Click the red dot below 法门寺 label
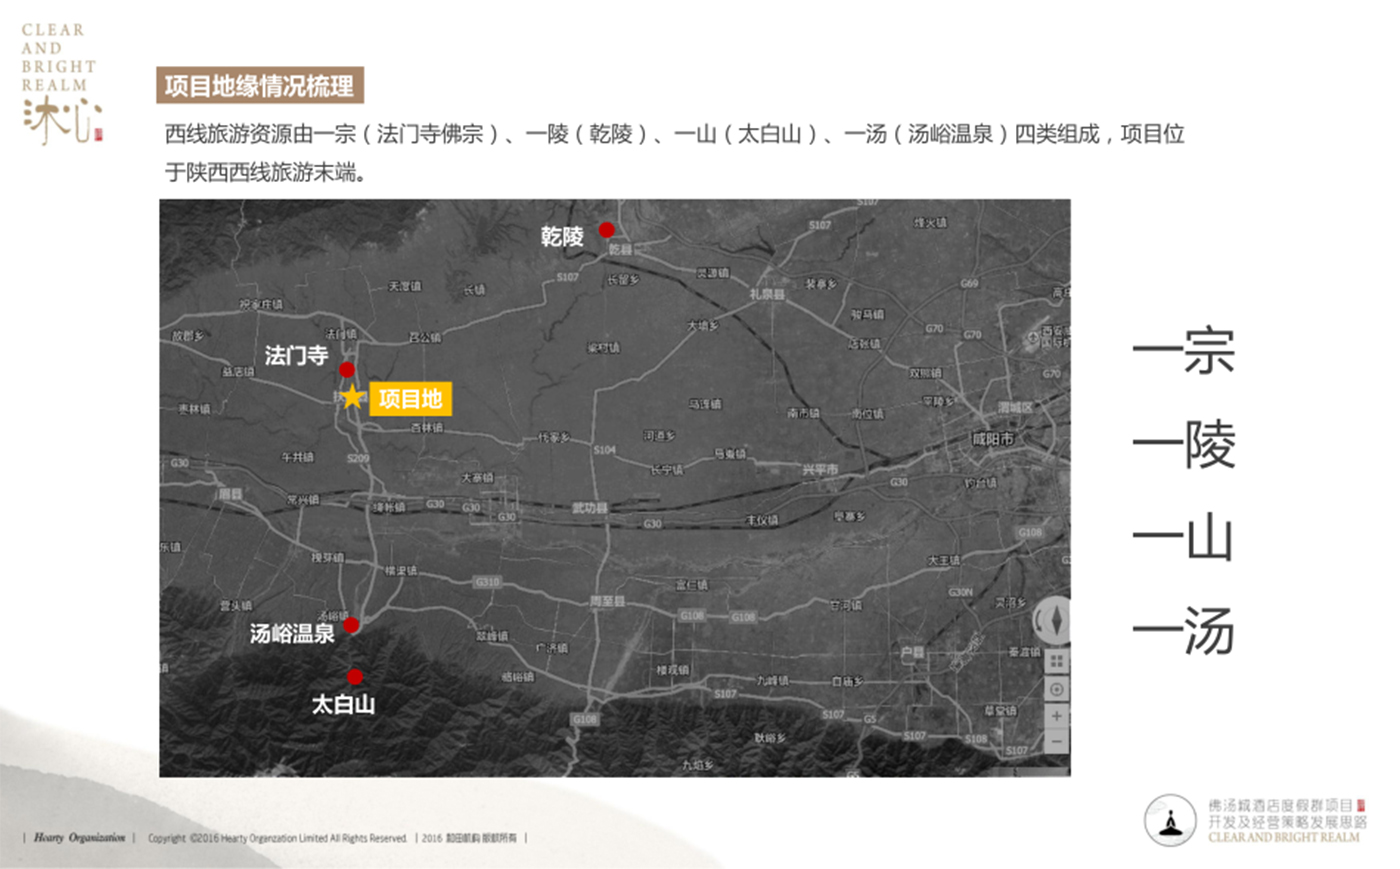 [x=346, y=370]
